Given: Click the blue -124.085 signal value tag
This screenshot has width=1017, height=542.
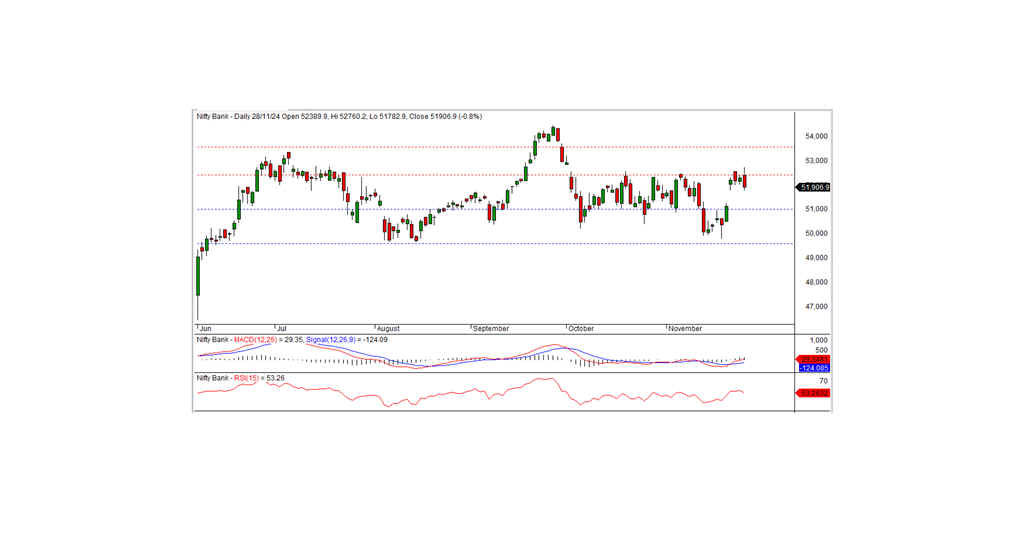Looking at the screenshot, I should [x=813, y=368].
